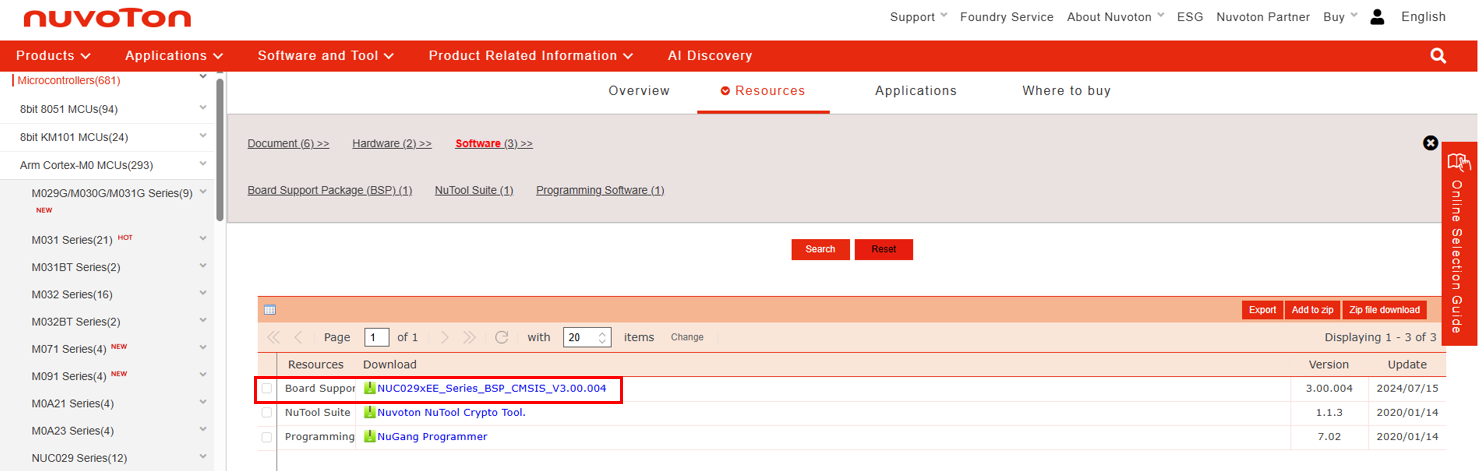Open the Where to buy tab
This screenshot has height=471, width=1478.
click(x=1066, y=91)
